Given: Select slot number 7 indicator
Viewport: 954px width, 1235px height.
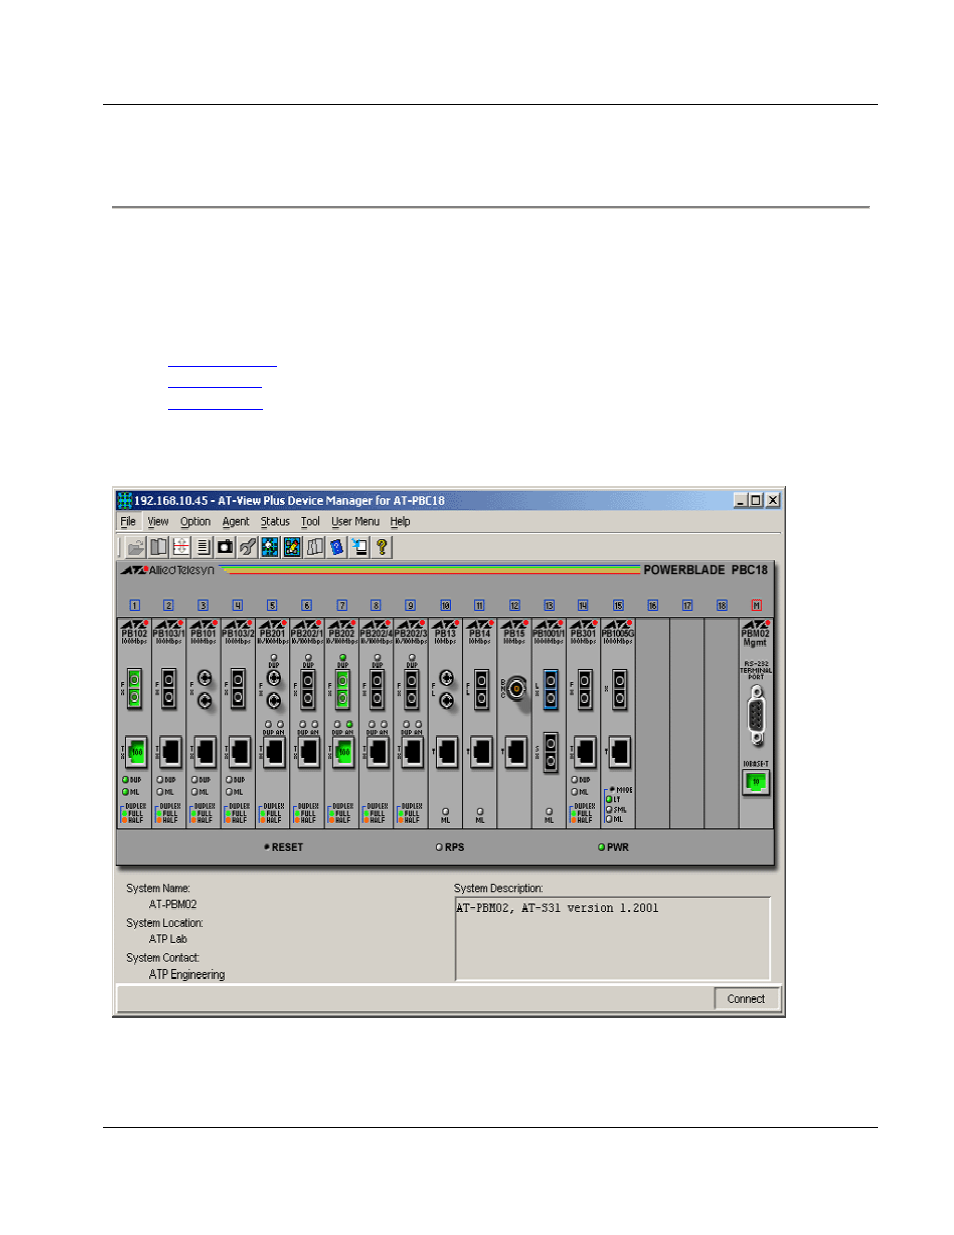Looking at the screenshot, I should (x=342, y=605).
